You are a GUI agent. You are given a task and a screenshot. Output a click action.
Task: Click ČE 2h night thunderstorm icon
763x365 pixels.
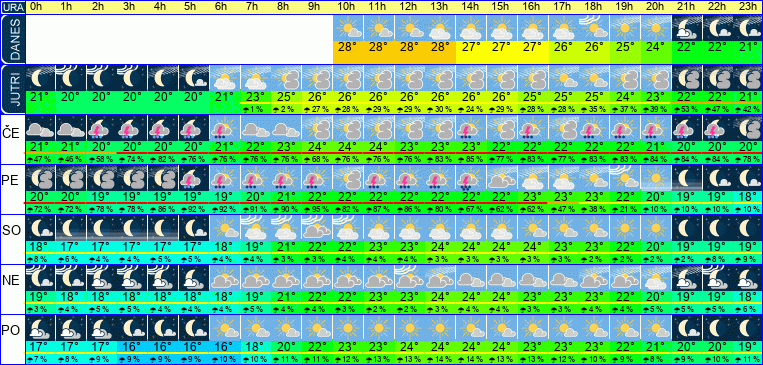(101, 128)
